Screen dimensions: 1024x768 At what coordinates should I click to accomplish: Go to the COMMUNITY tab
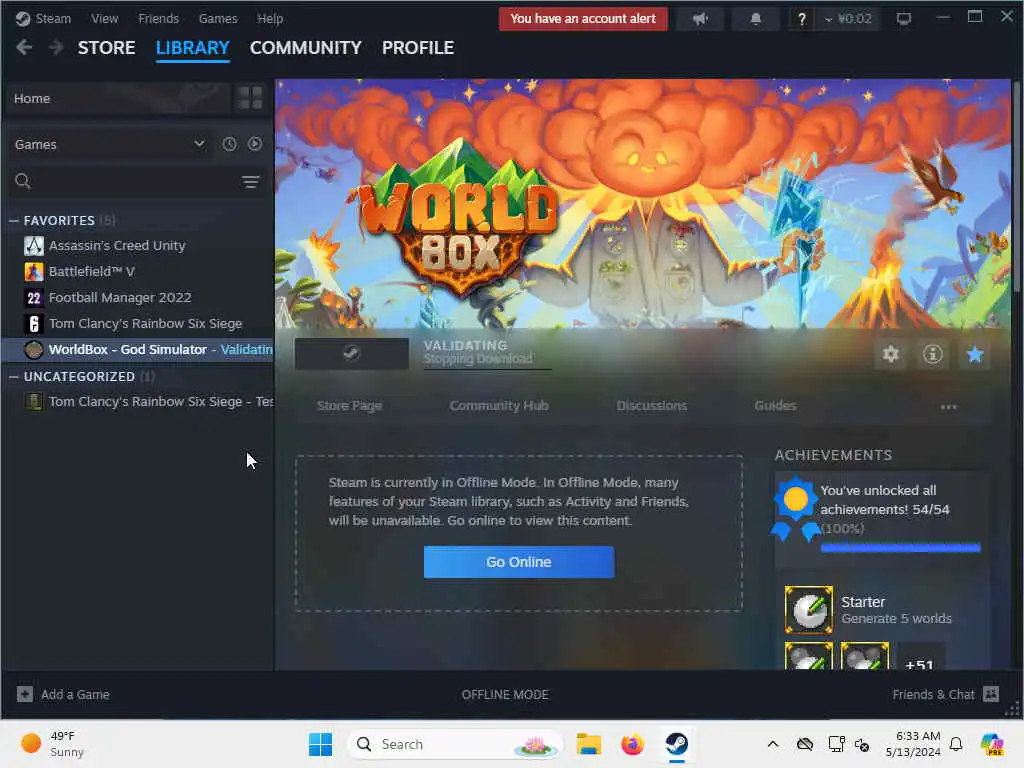pyautogui.click(x=306, y=48)
